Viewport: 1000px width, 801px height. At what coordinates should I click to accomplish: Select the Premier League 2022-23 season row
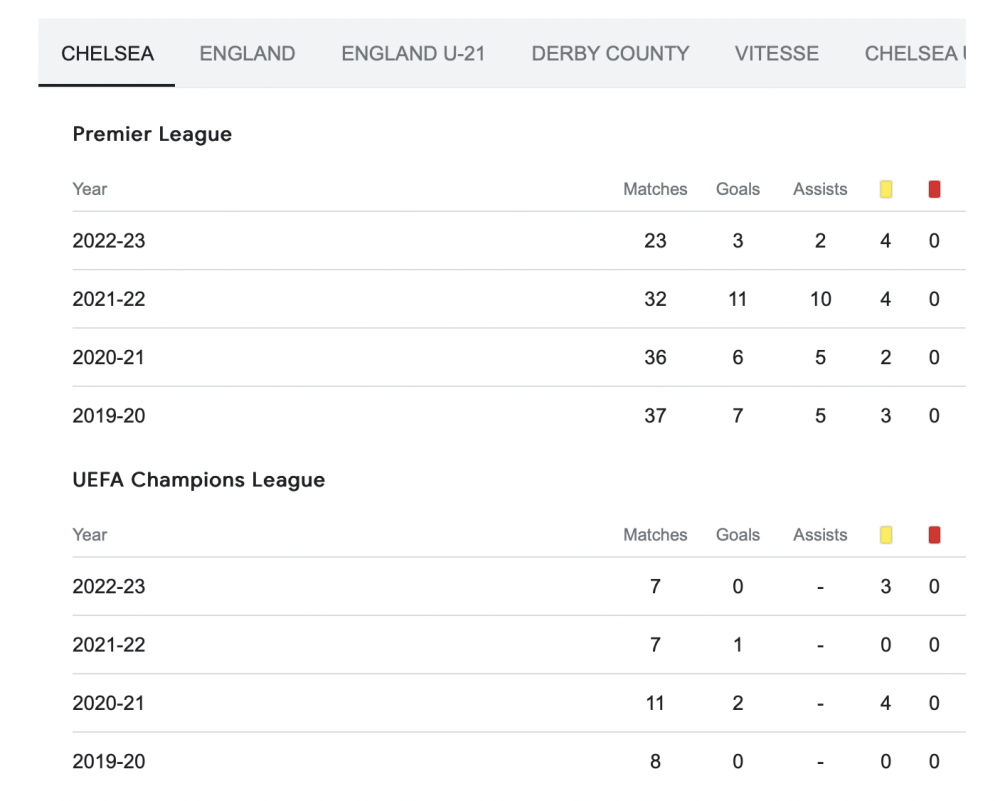pyautogui.click(x=519, y=240)
